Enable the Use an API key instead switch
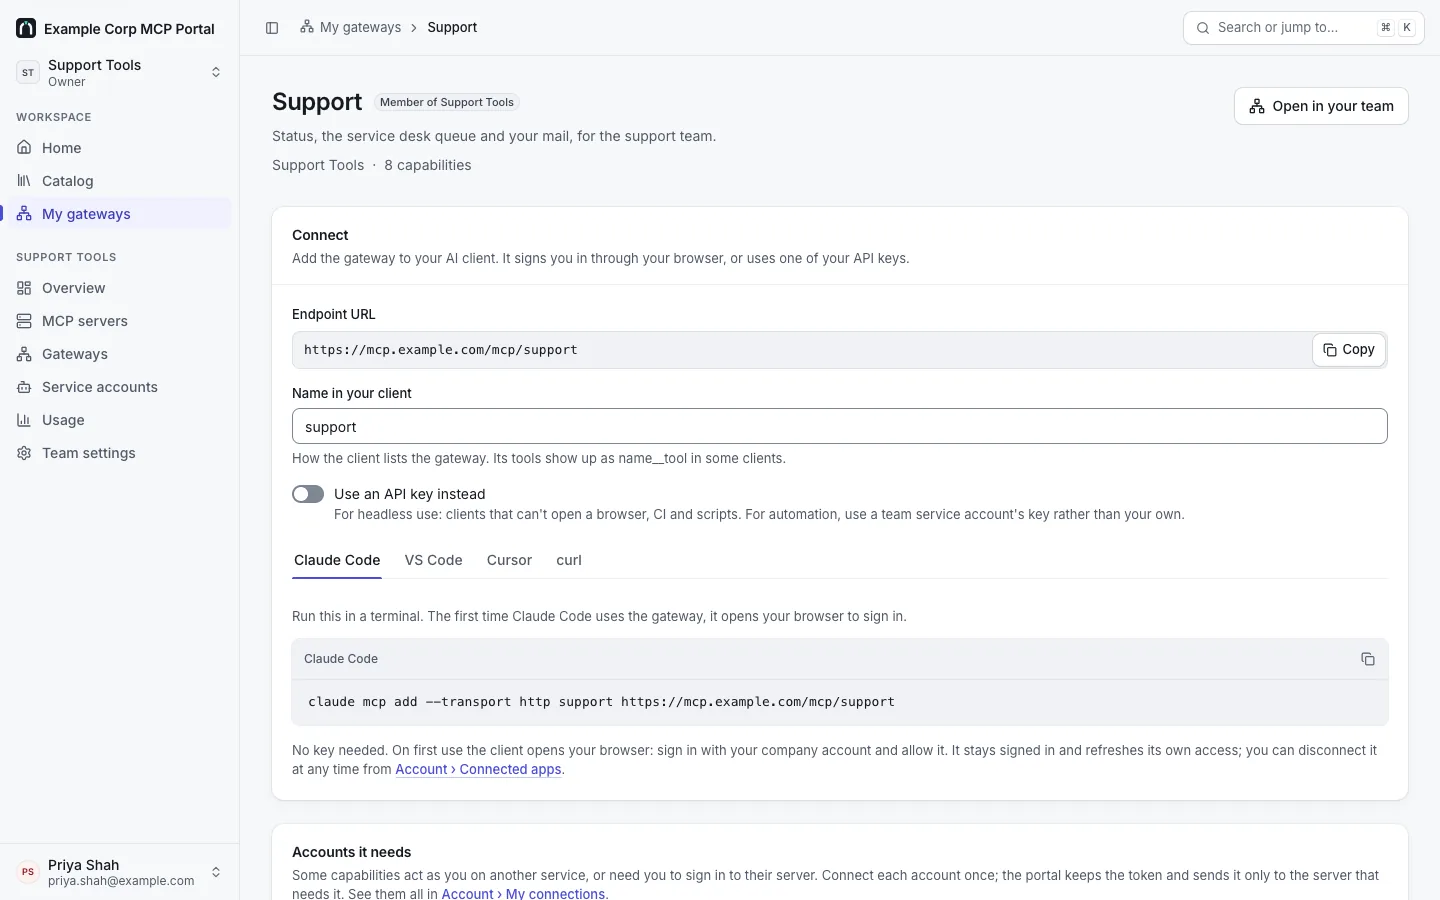 pyautogui.click(x=308, y=494)
